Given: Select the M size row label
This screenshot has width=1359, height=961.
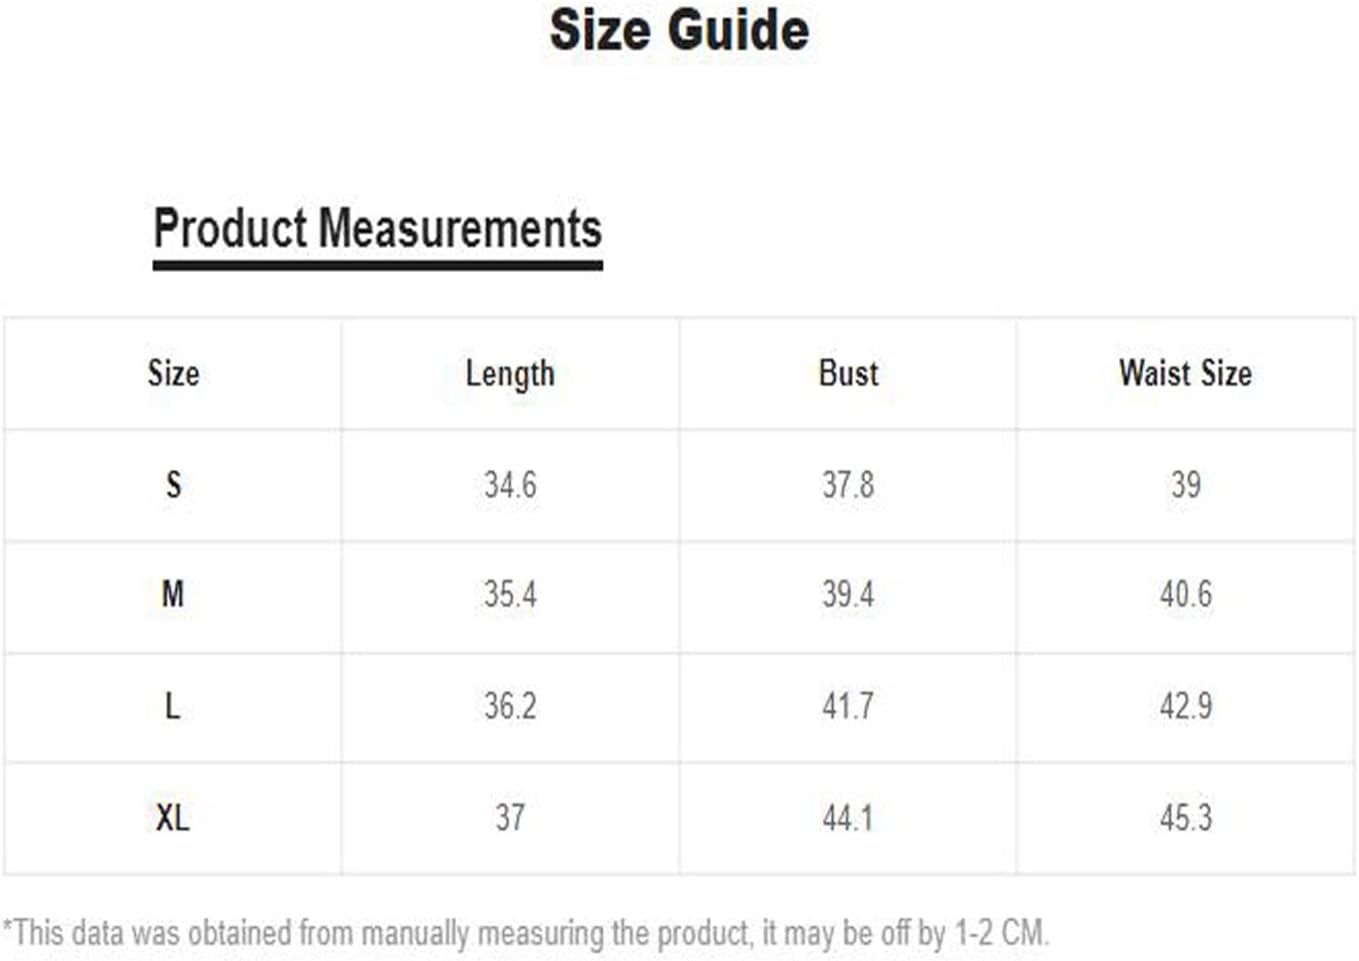Looking at the screenshot, I should (173, 595).
